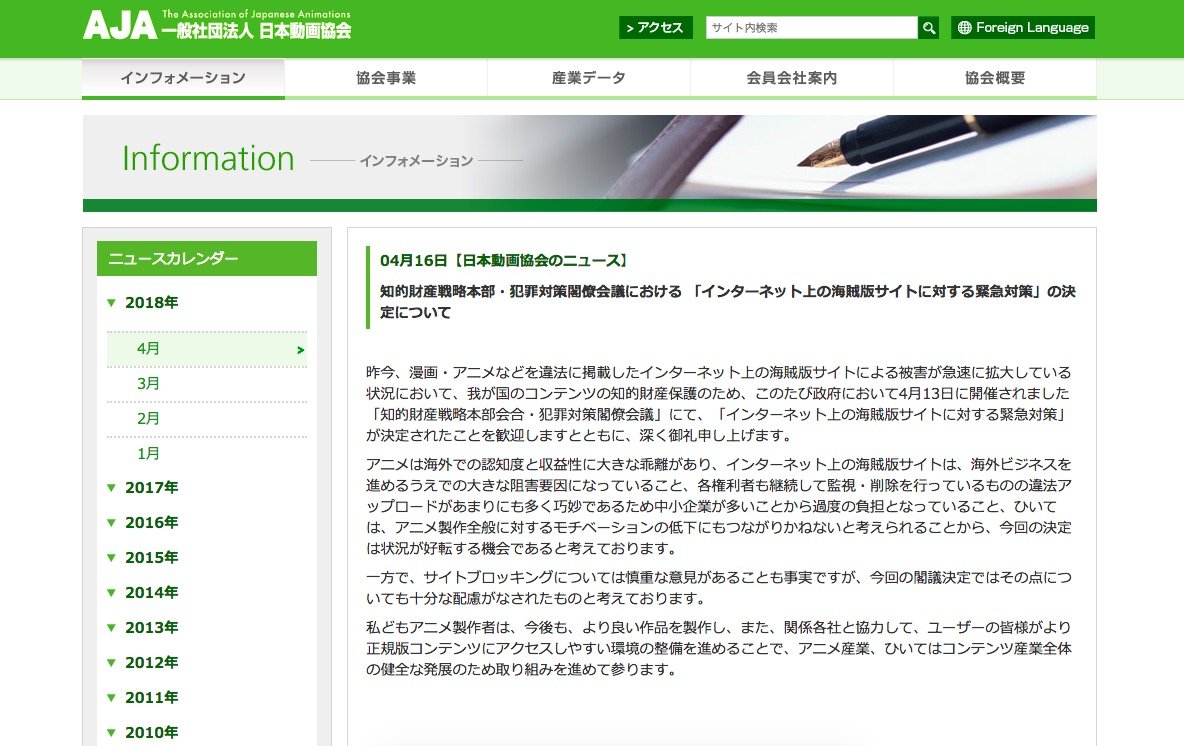Image resolution: width=1184 pixels, height=746 pixels.
Task: Click the arrow icon beside 4月
Action: pyautogui.click(x=303, y=349)
